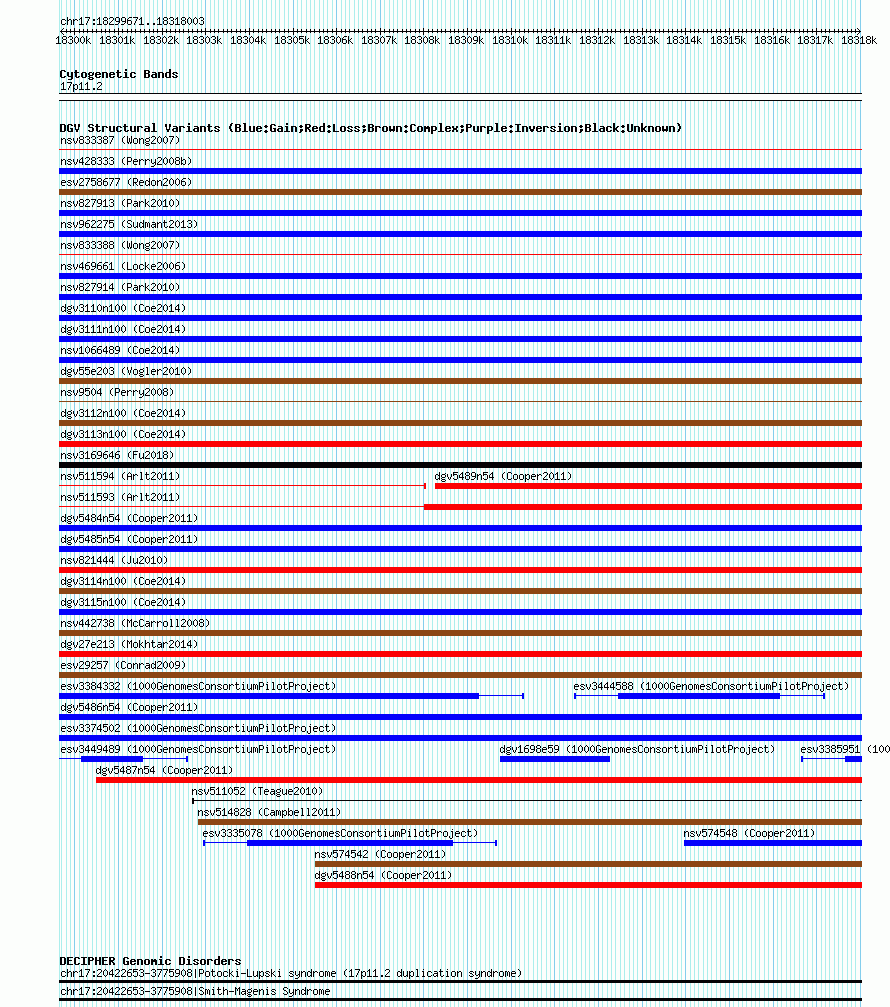Open variant nsv827913 (Park2010)
Image resolution: width=890 pixels, height=1007 pixels.
[120, 204]
